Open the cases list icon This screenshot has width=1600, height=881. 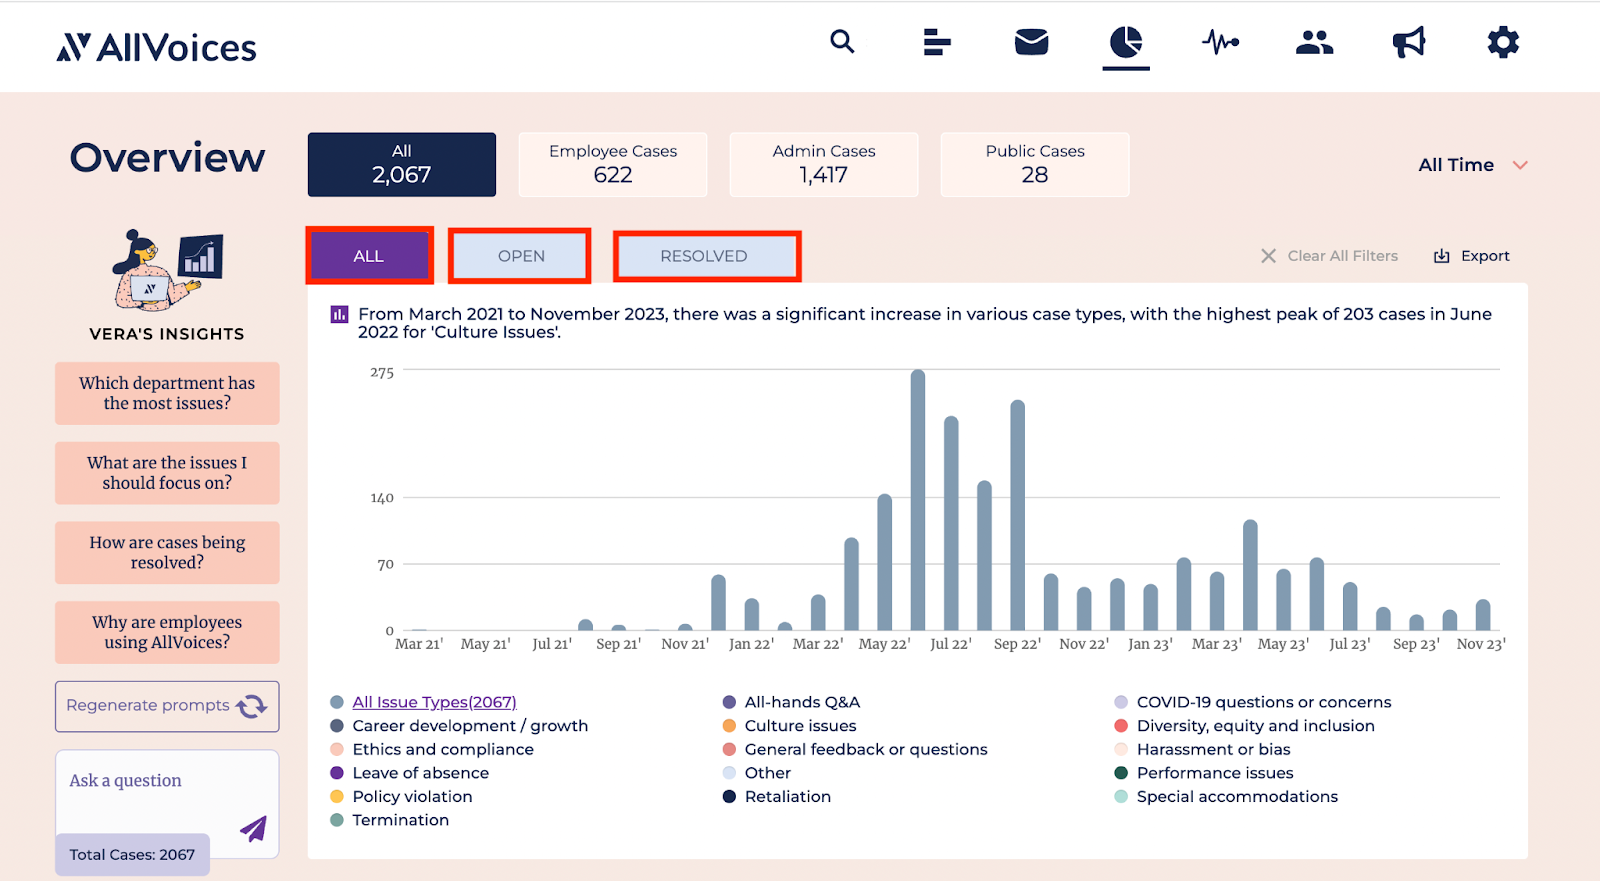click(936, 42)
